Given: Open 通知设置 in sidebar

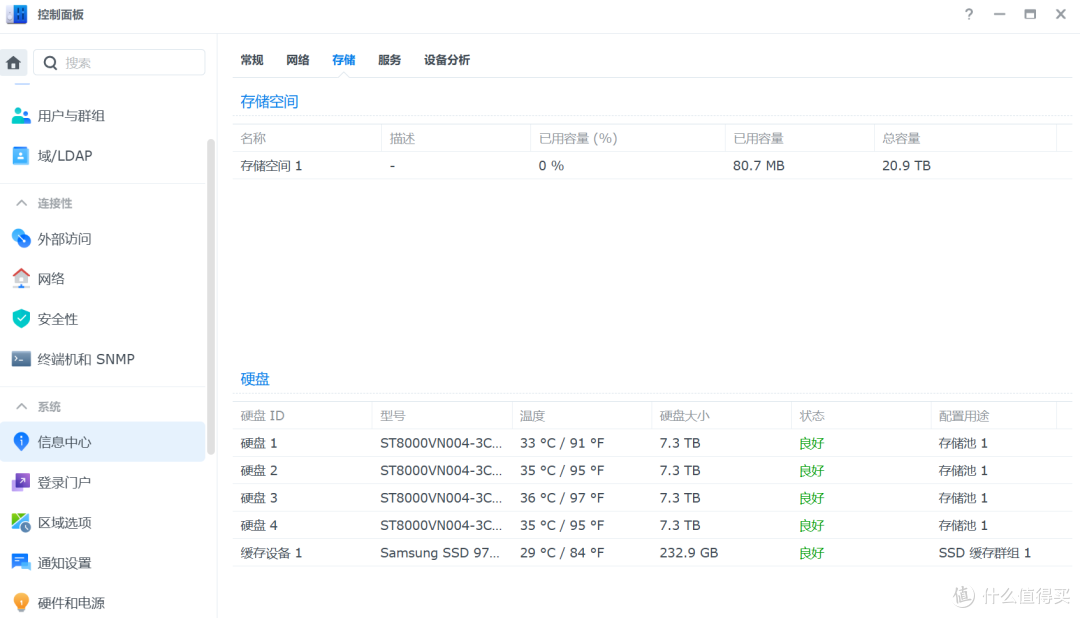Looking at the screenshot, I should 64,563.
